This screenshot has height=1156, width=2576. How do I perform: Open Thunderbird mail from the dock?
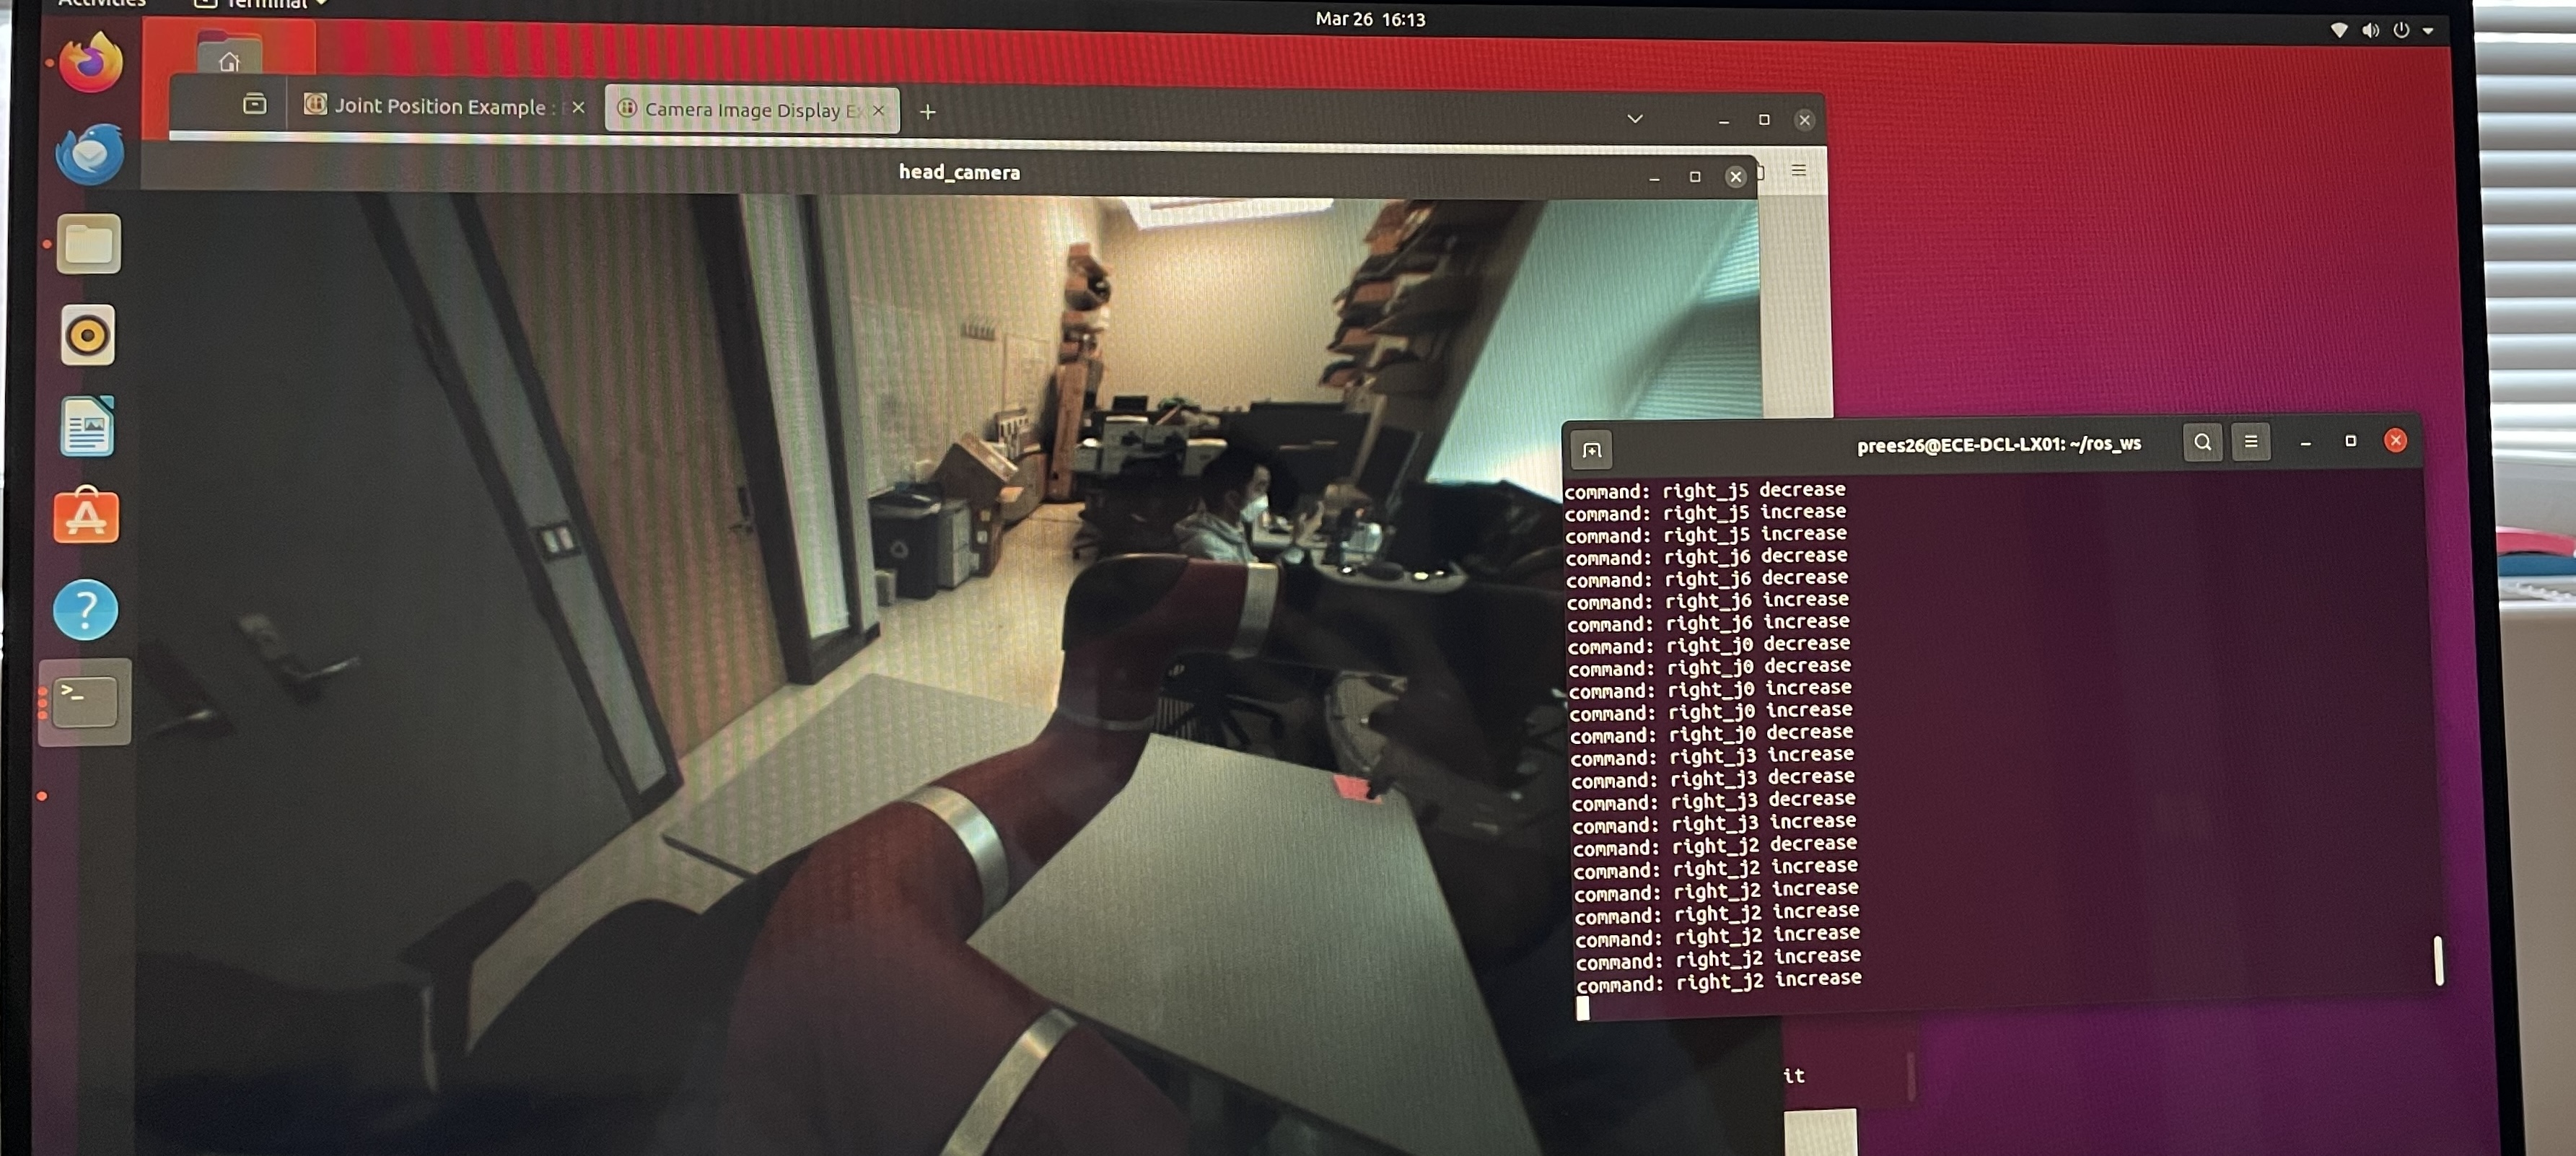point(90,154)
